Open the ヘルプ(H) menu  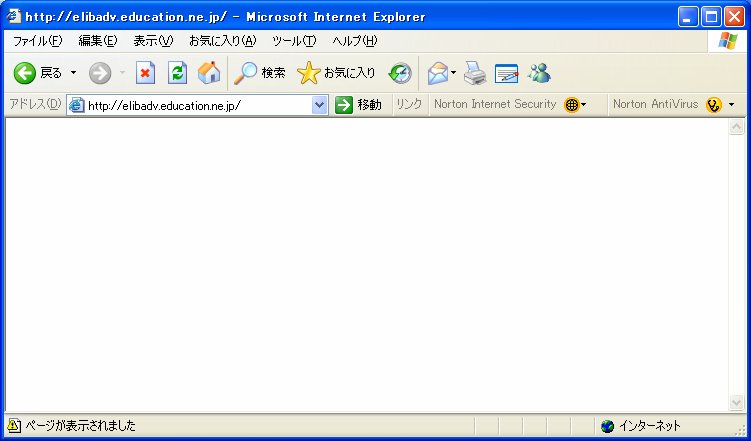pyautogui.click(x=355, y=41)
